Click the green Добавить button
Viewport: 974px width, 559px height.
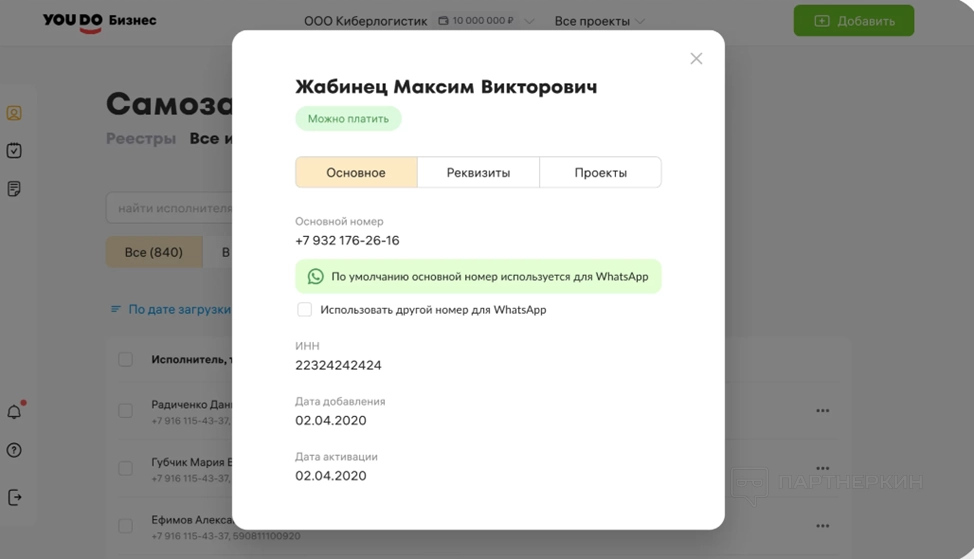pos(853,21)
